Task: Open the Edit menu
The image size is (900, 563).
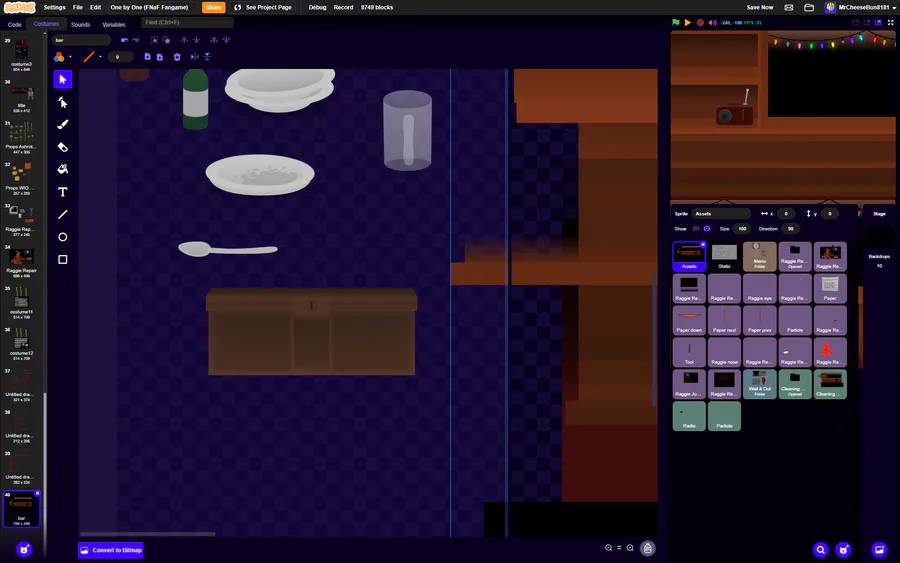Action: 95,7
